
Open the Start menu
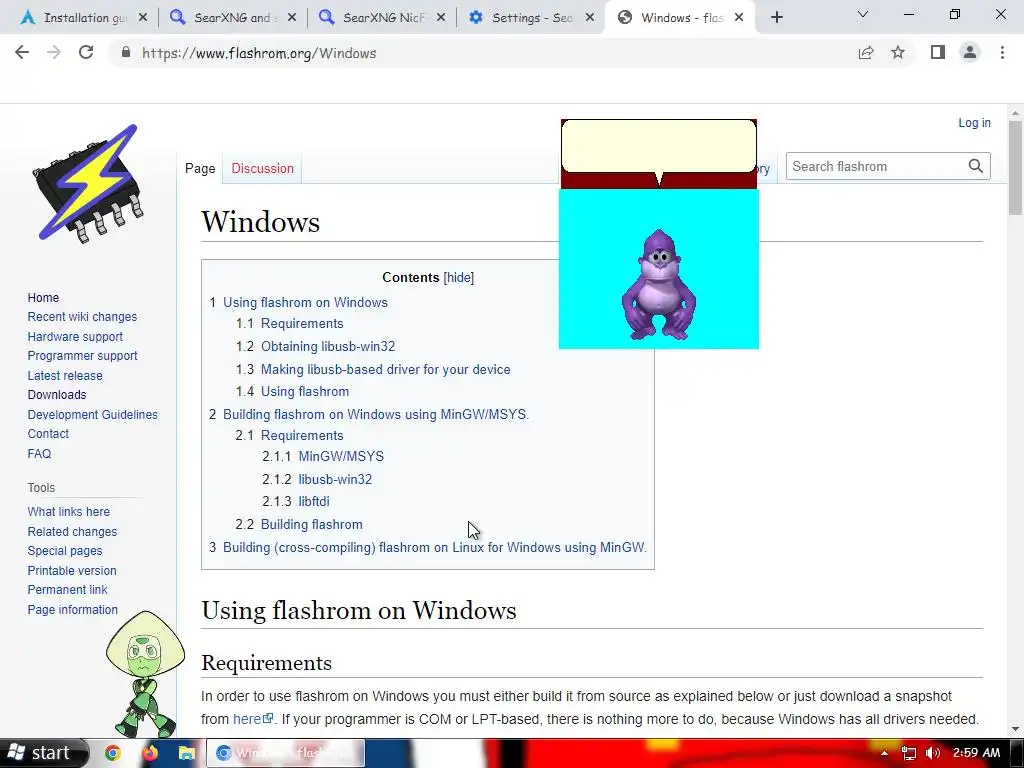[43, 753]
